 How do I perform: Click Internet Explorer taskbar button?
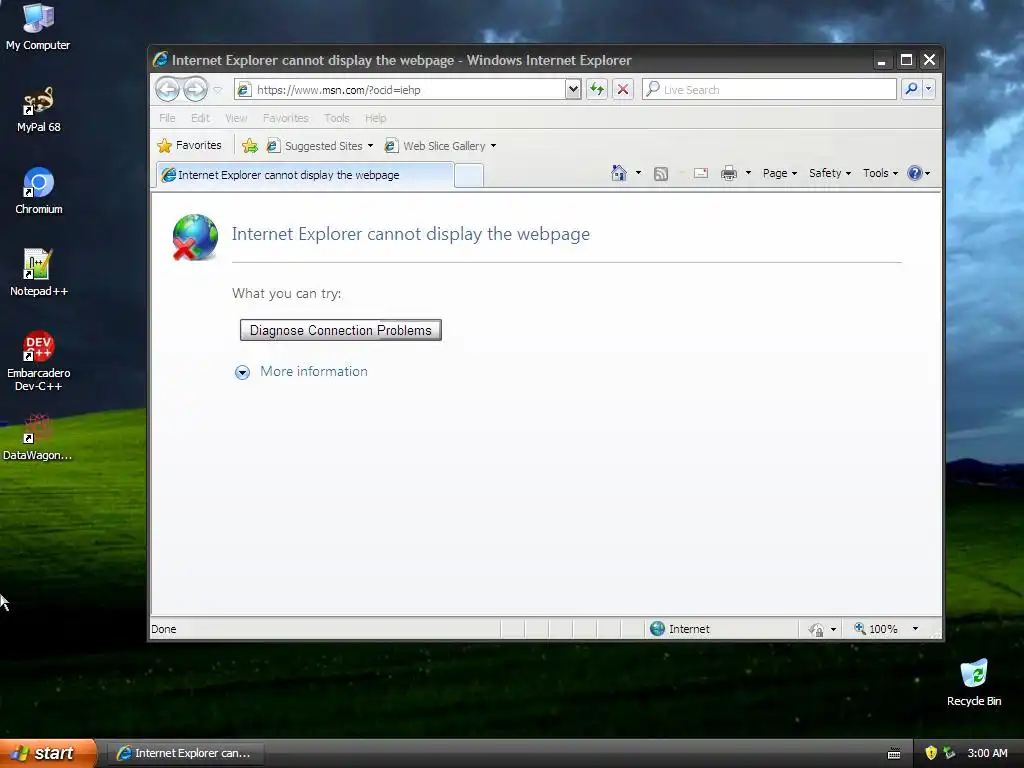click(x=184, y=753)
